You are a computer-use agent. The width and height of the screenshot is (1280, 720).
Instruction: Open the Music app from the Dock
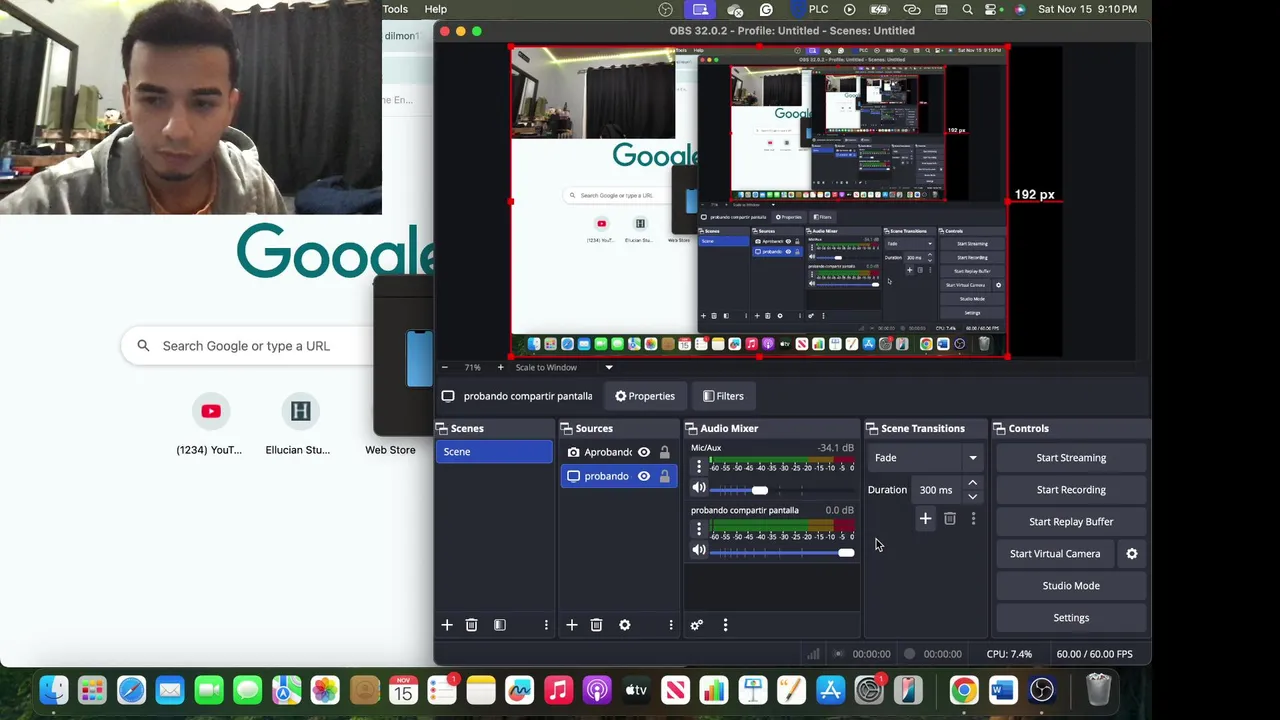(x=558, y=690)
